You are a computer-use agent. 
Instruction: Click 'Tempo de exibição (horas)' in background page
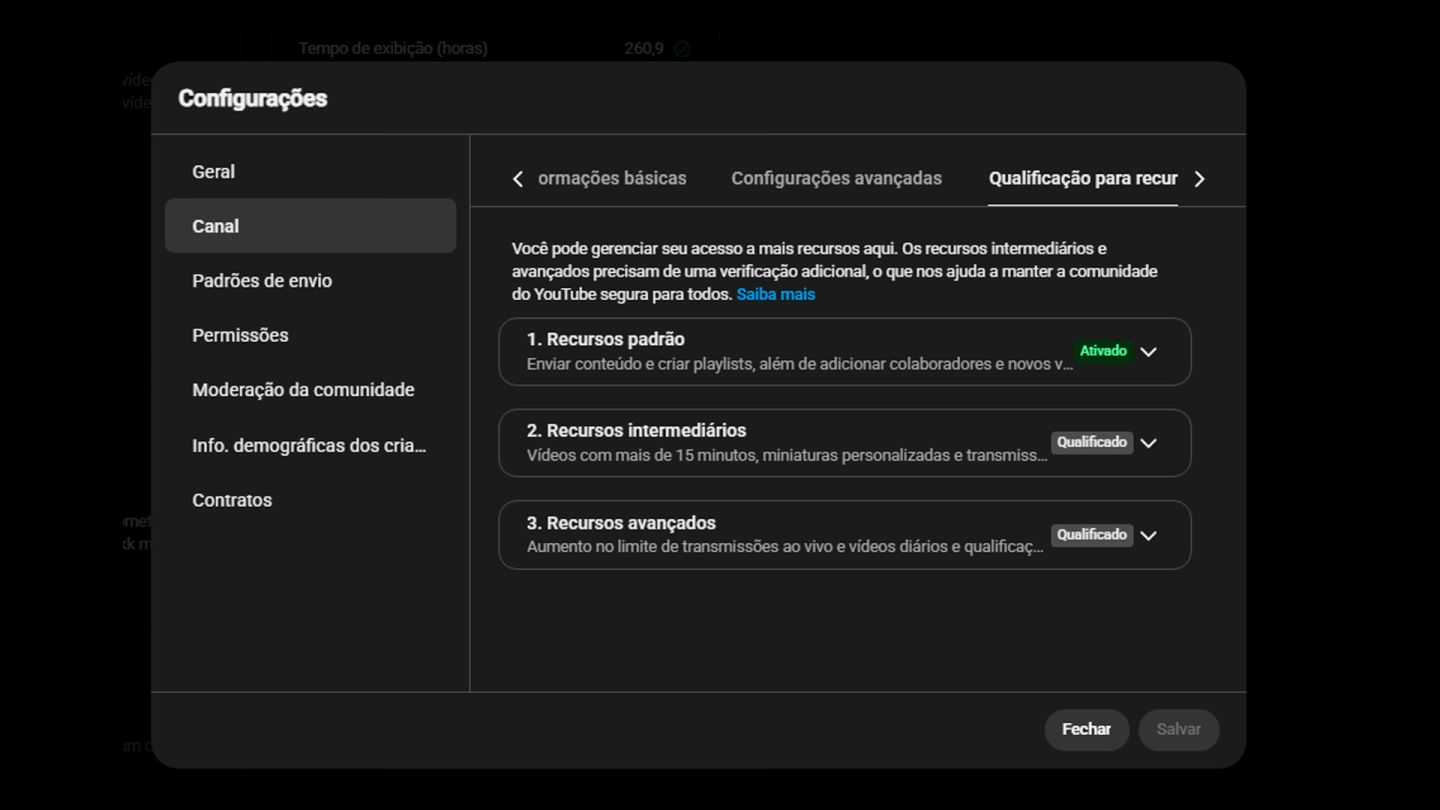point(393,48)
